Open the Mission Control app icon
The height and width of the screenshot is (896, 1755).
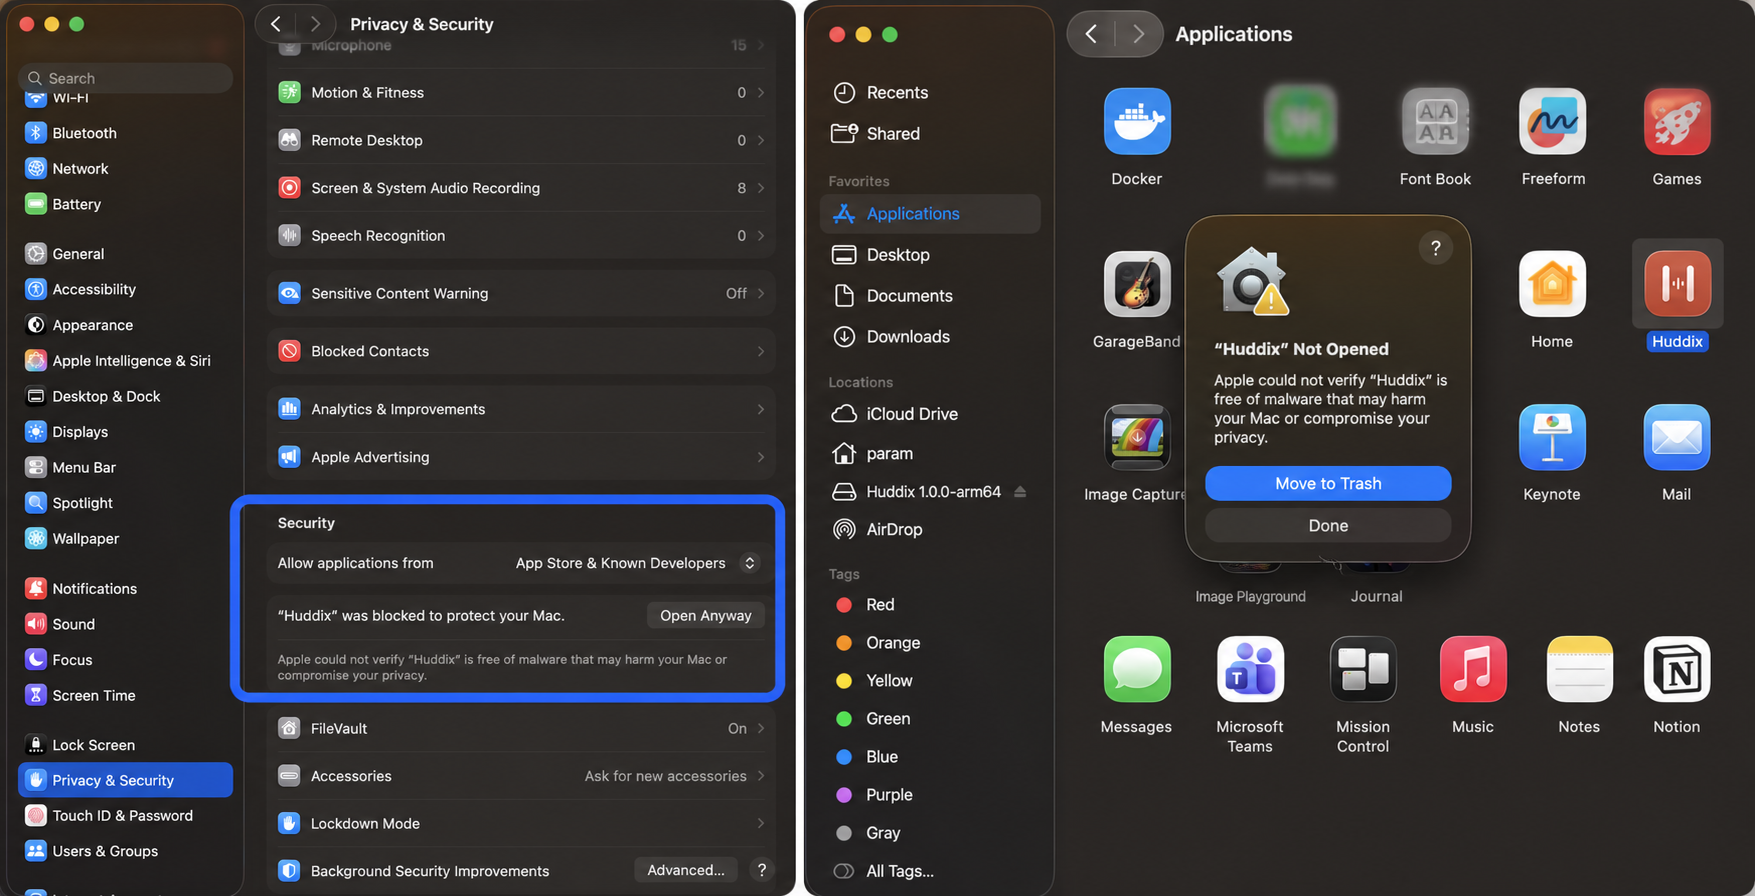pyautogui.click(x=1363, y=669)
